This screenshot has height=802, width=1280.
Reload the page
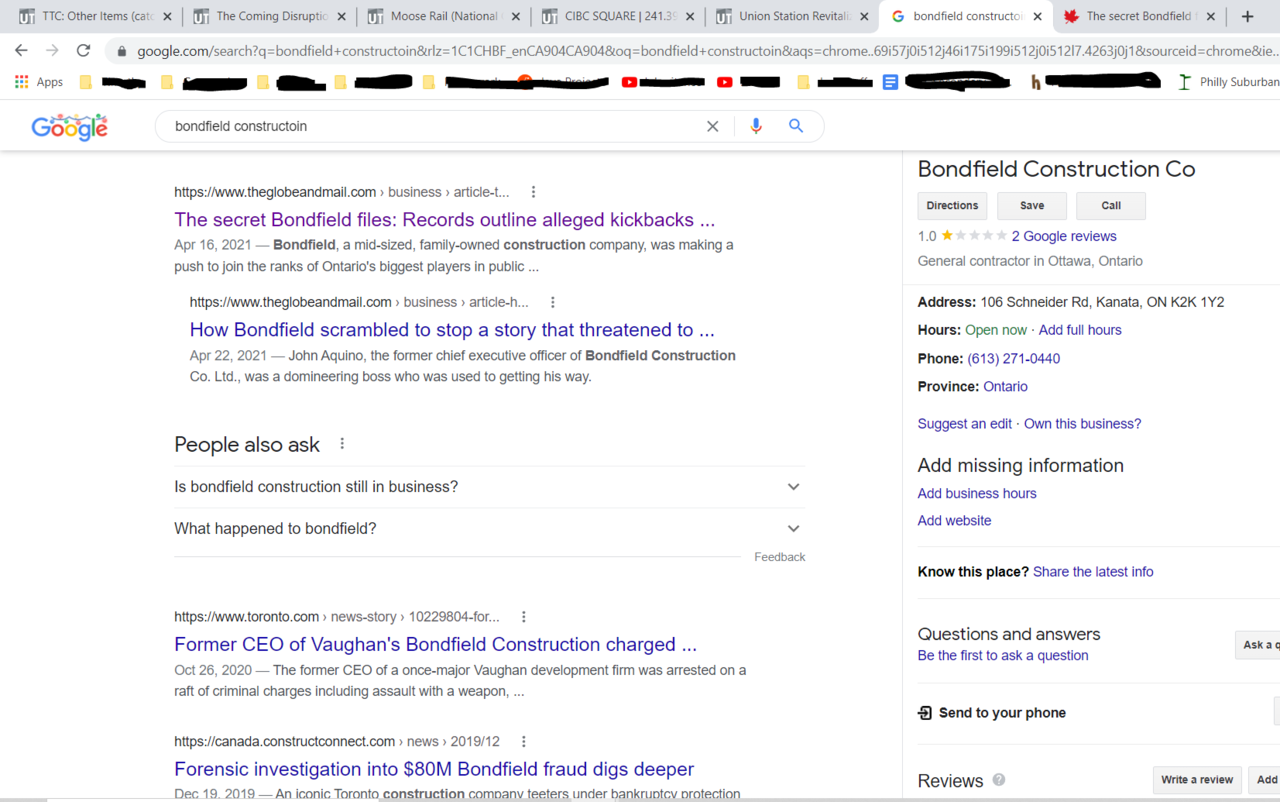pyautogui.click(x=83, y=50)
